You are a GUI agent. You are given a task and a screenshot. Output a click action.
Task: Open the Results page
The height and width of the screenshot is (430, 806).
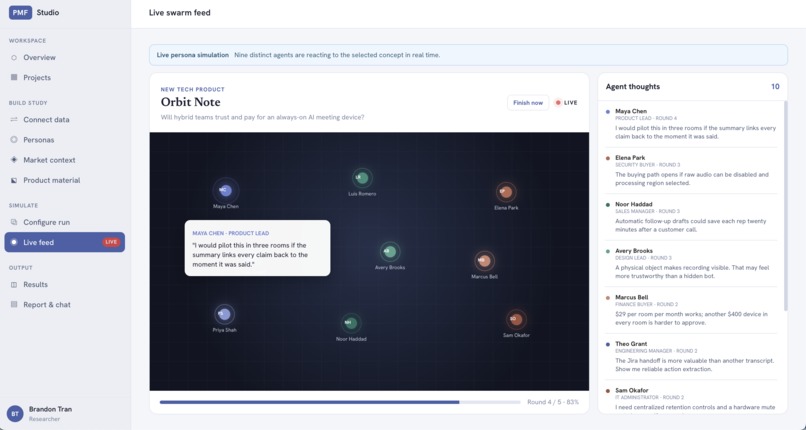[65, 285]
